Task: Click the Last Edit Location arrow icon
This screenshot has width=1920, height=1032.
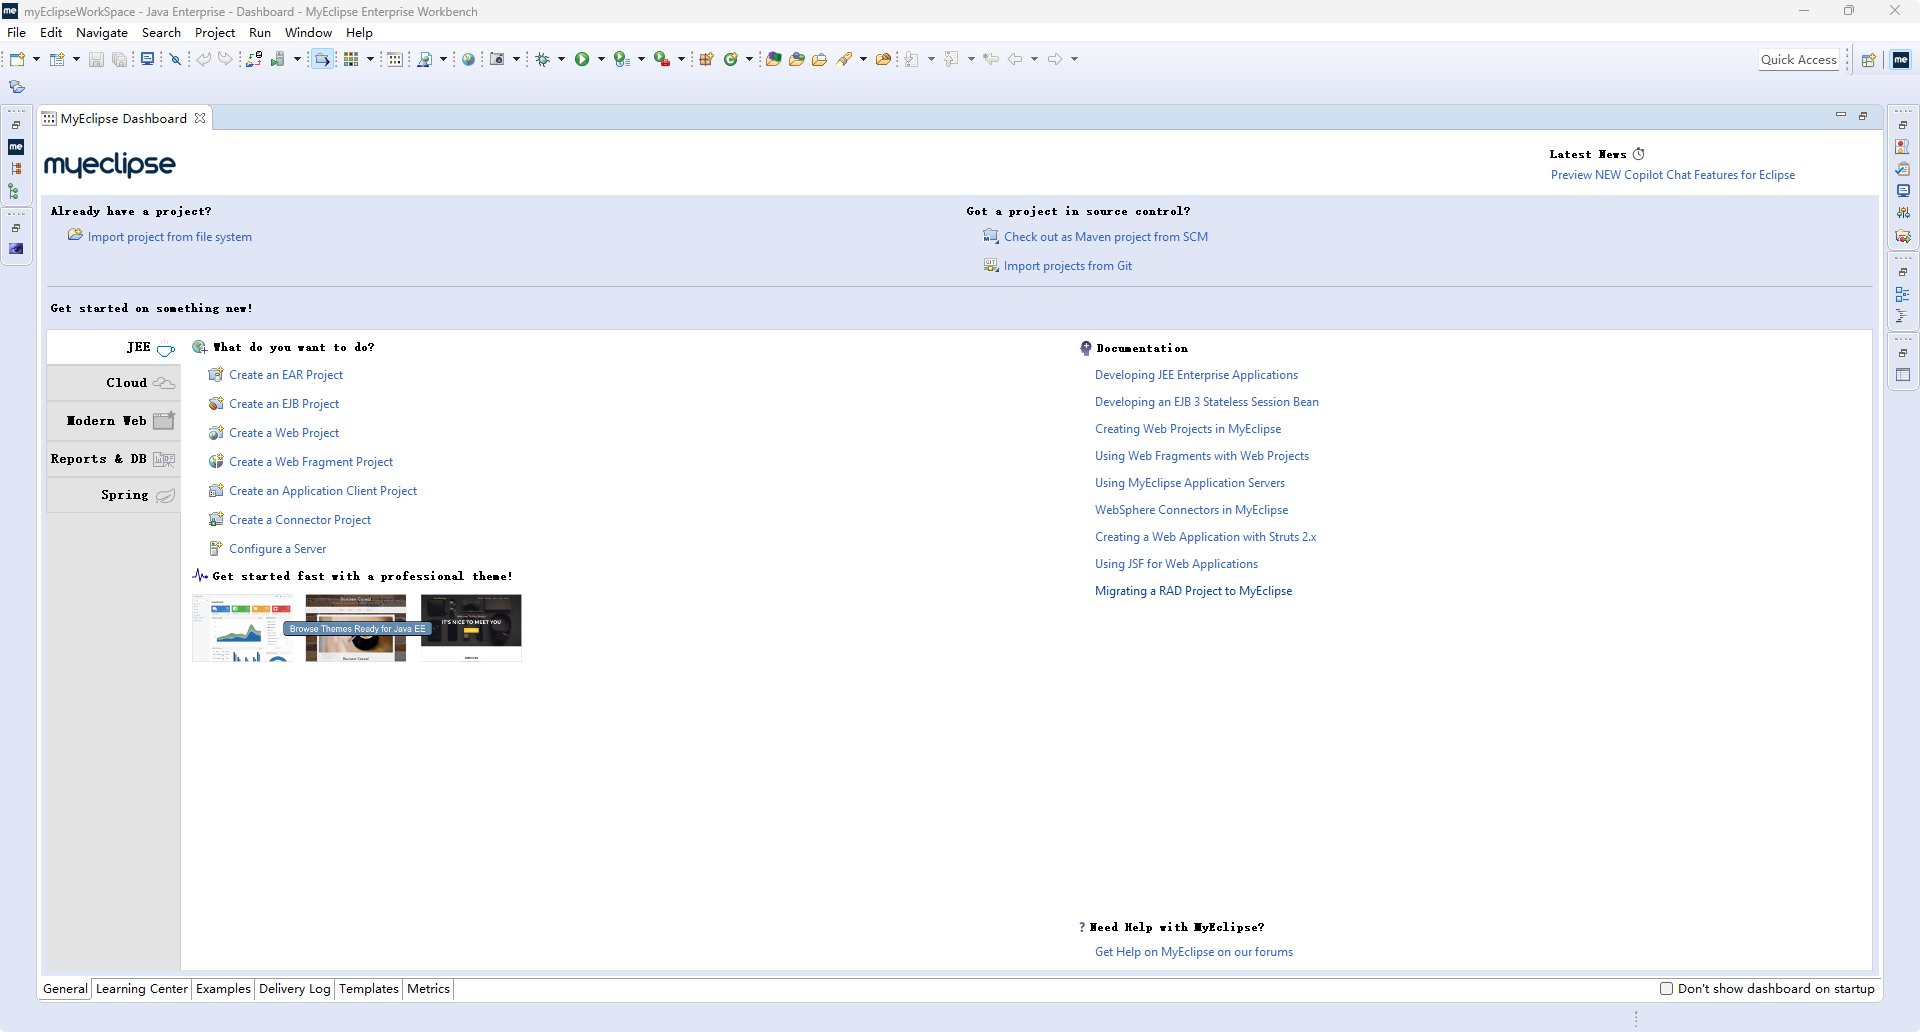Action: [x=991, y=59]
